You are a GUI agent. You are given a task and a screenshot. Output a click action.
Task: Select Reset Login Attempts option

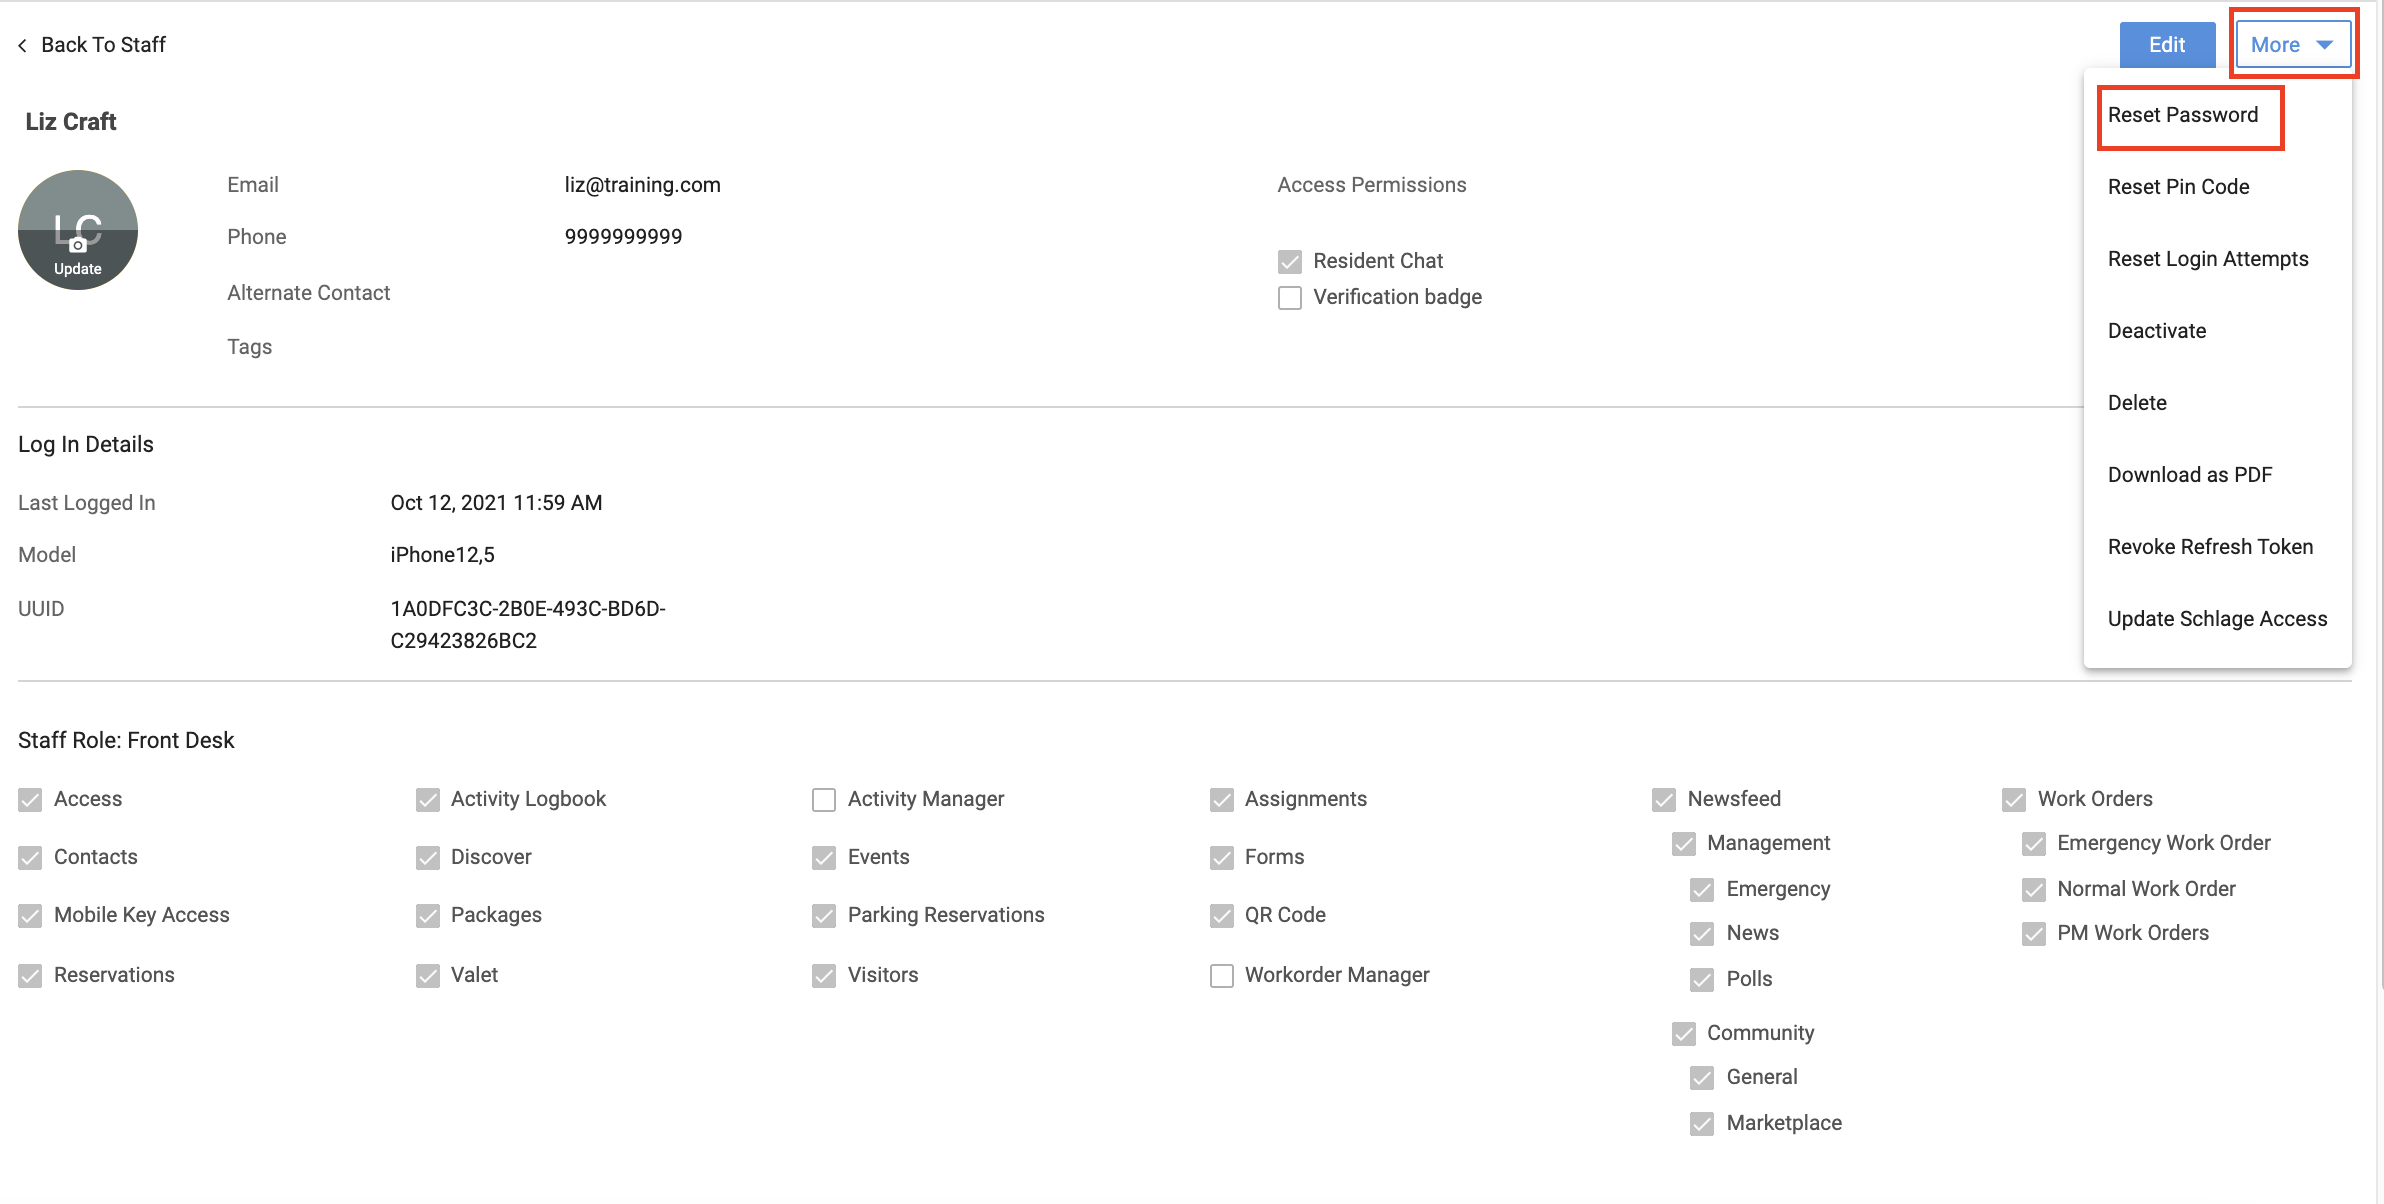[x=2208, y=259]
